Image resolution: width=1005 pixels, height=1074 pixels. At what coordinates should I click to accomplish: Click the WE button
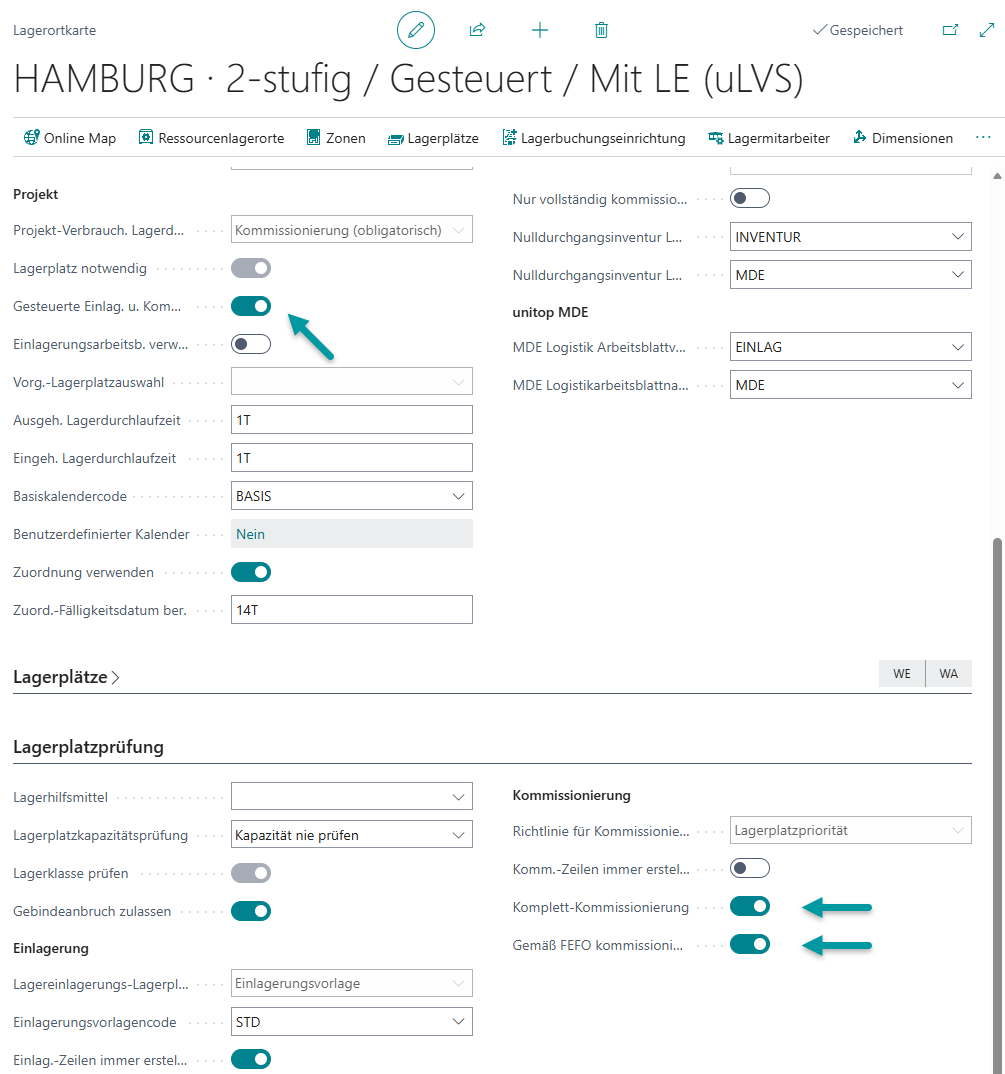[x=901, y=673]
